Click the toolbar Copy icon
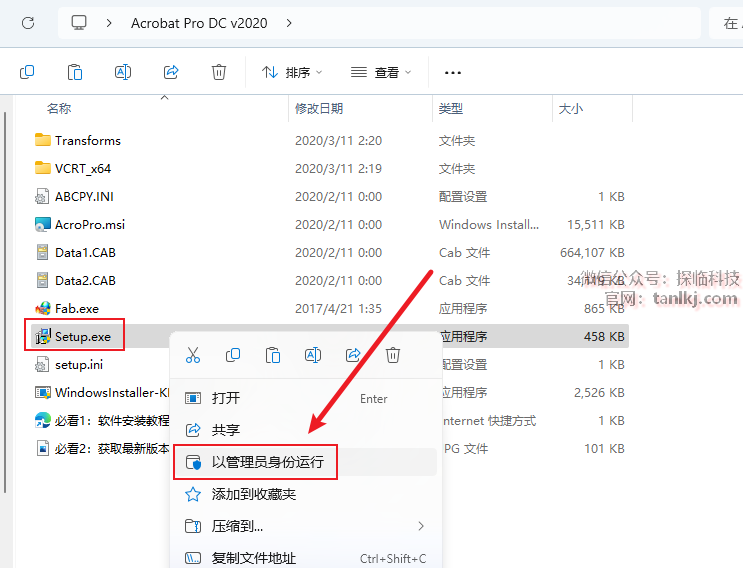The image size is (743, 568). pos(27,72)
